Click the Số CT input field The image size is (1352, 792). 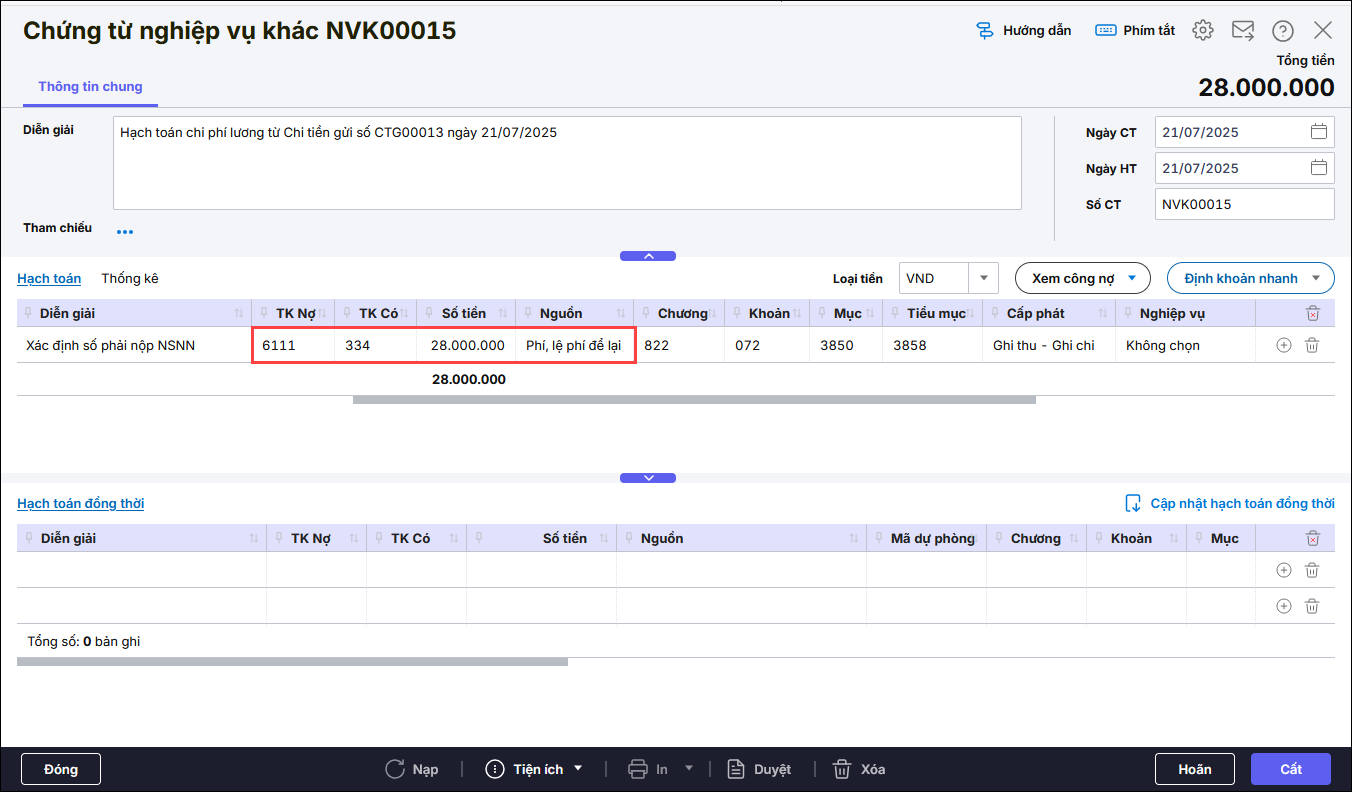1243,204
